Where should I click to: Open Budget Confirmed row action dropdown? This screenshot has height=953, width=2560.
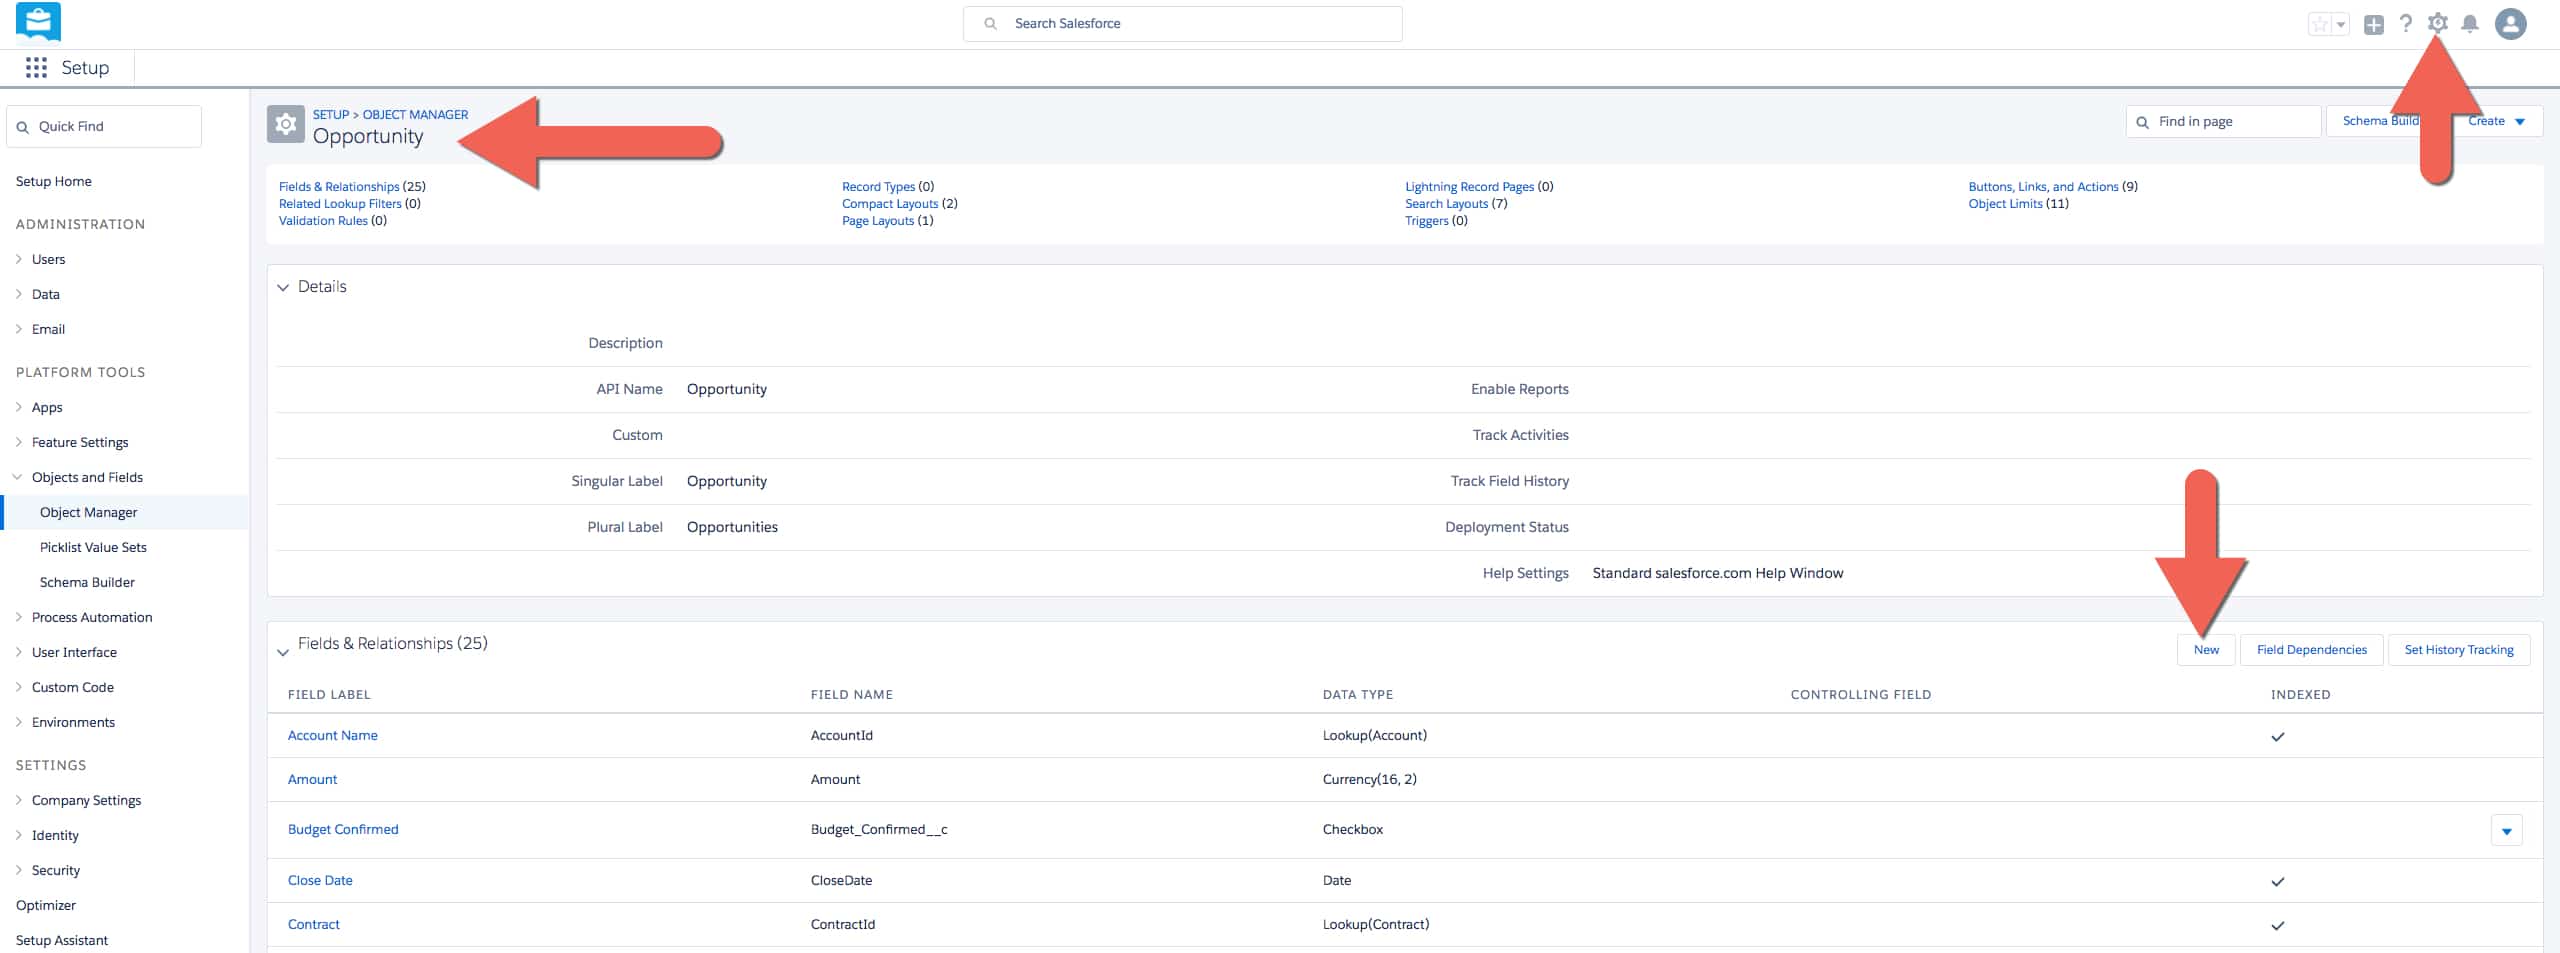2505,831
